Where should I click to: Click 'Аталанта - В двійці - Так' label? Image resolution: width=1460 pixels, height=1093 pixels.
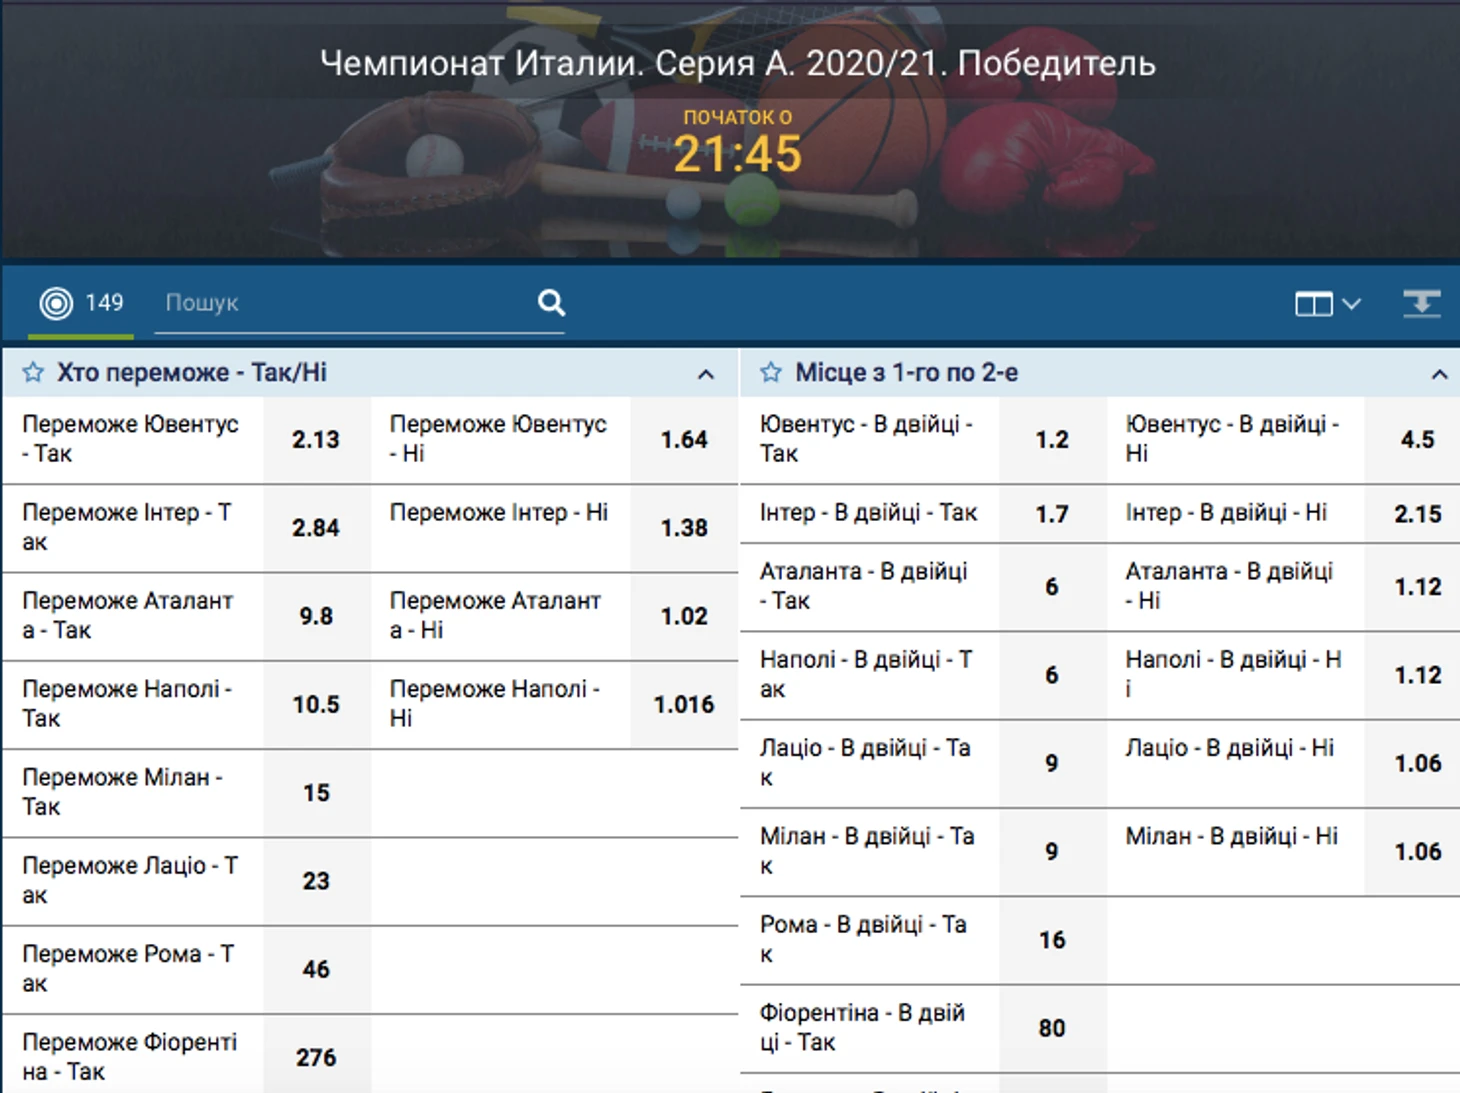point(864,586)
